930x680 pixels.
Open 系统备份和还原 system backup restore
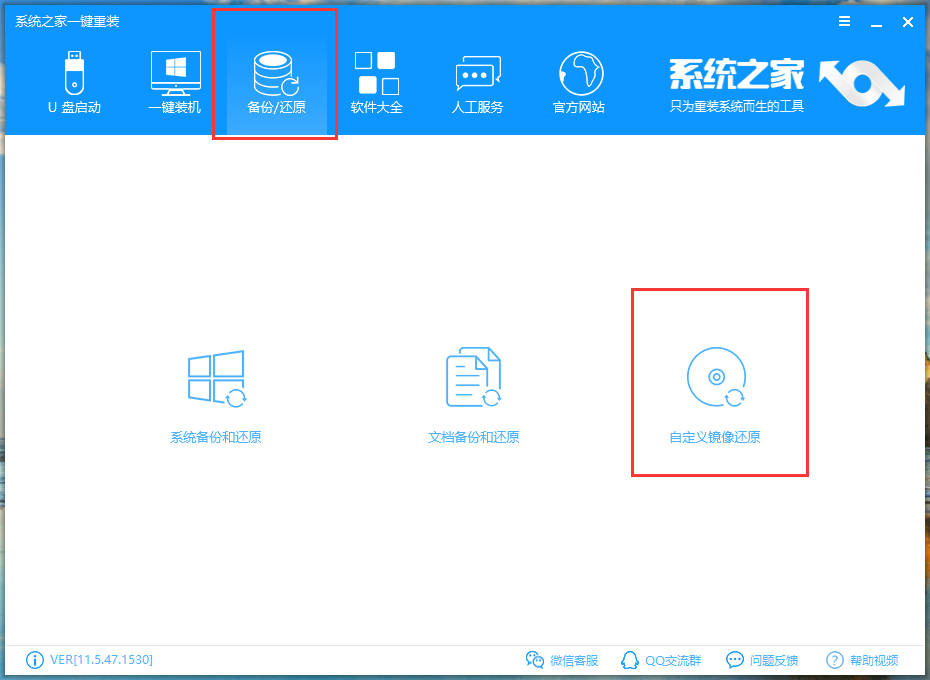[216, 390]
